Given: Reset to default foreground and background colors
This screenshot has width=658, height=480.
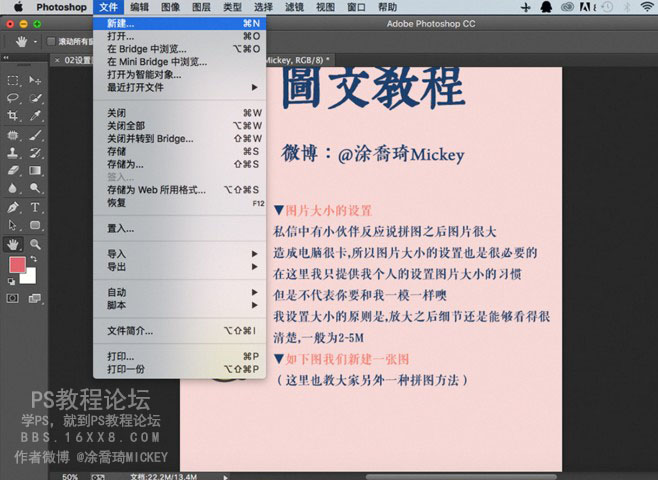Looking at the screenshot, I should [x=11, y=282].
